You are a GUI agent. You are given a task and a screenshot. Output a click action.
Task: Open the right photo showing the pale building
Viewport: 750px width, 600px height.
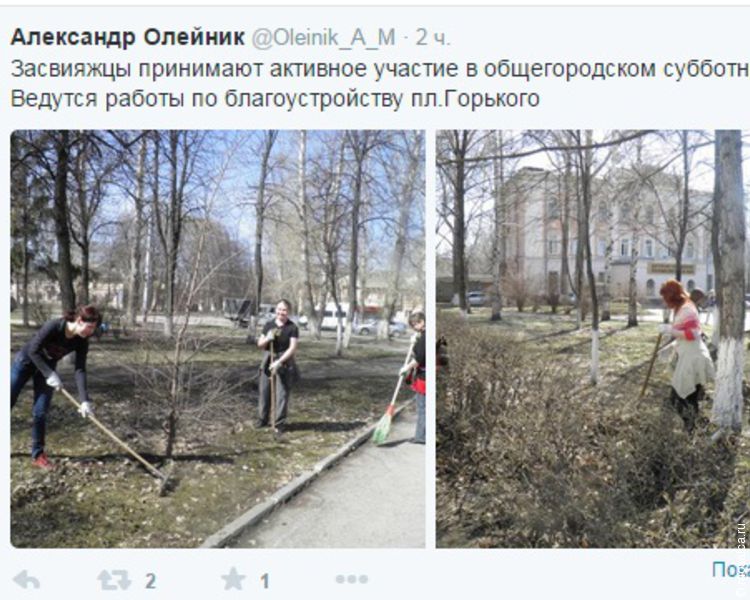(x=593, y=339)
